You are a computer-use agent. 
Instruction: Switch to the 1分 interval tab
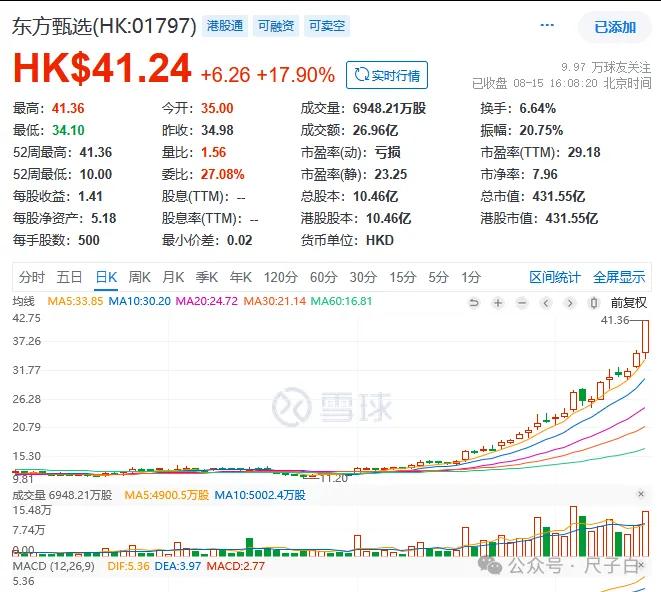point(471,277)
